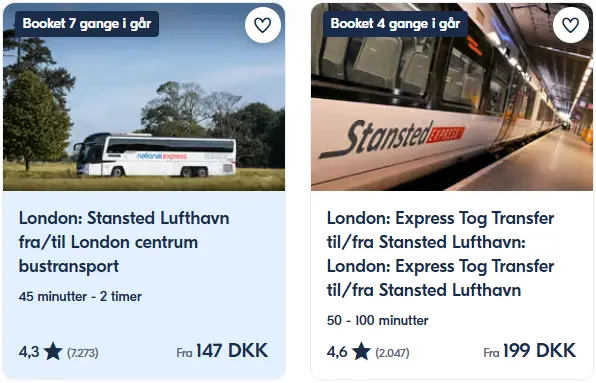Click the Stansted Express logo on train
596x383 pixels.
tap(392, 139)
